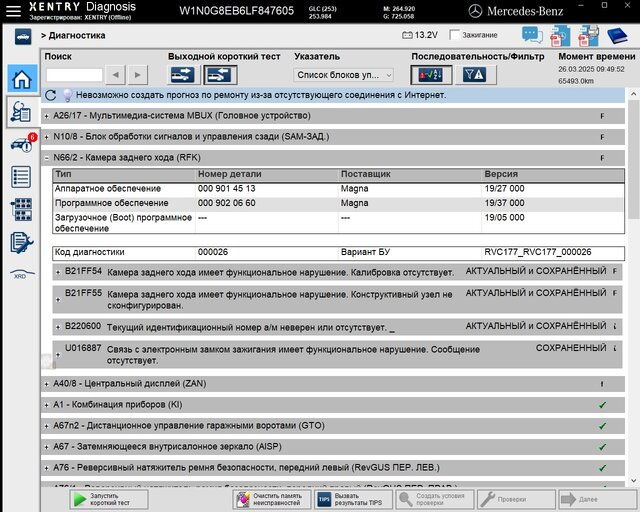Expand fault code B21FF54 details

point(58,272)
